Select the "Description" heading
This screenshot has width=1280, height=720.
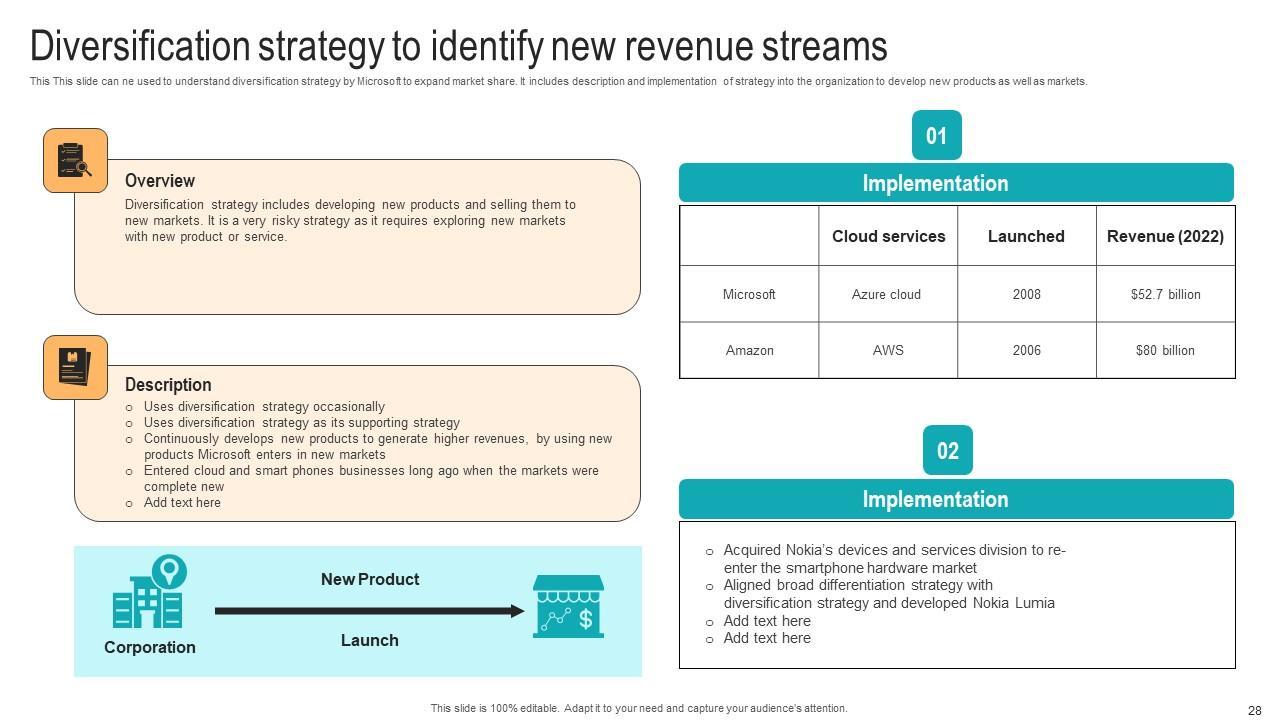[168, 385]
